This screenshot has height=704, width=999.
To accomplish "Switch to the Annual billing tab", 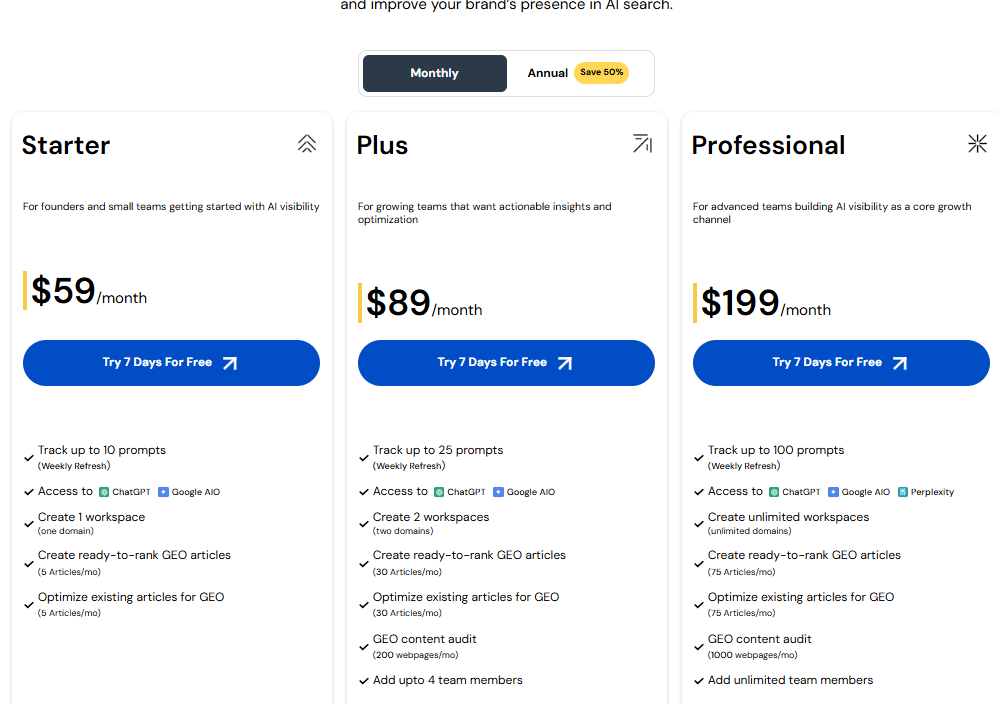I will [x=548, y=72].
